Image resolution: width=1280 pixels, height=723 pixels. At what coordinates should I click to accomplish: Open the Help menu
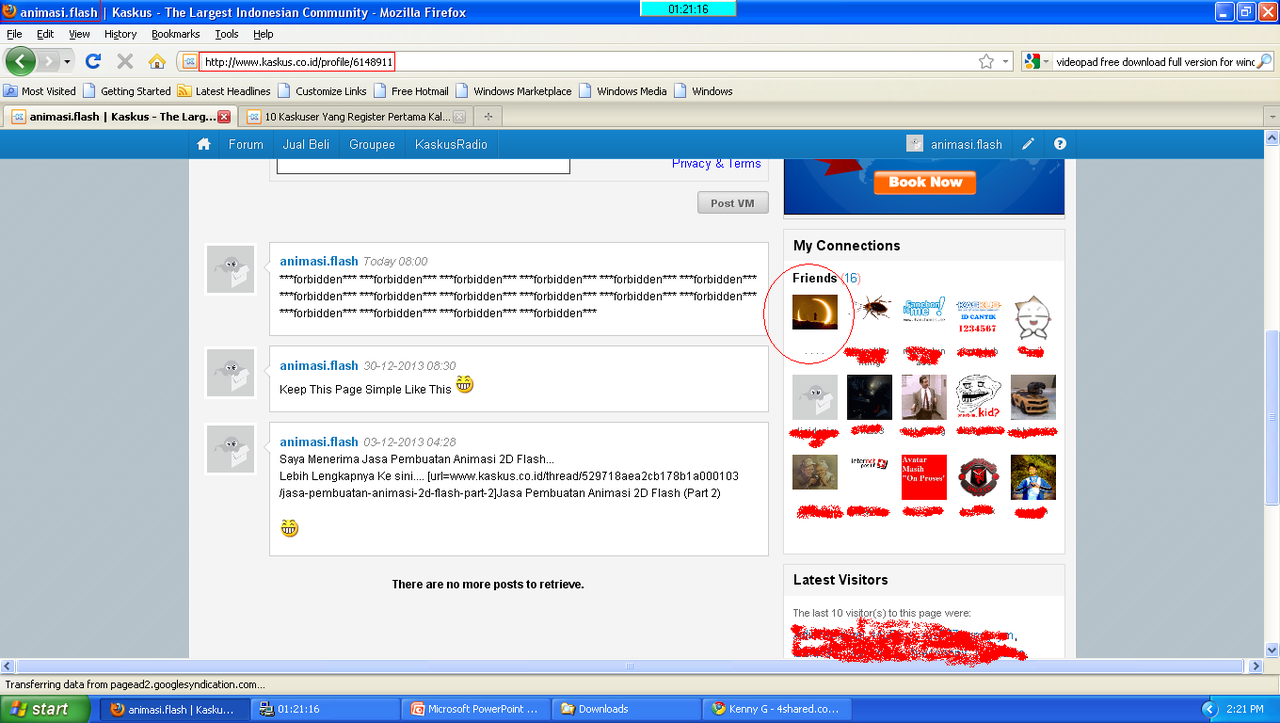click(x=263, y=34)
